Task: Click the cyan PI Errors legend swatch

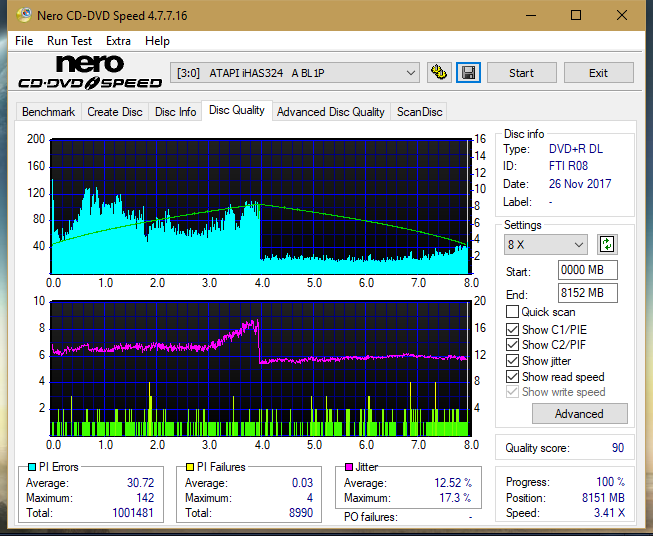Action: point(32,467)
